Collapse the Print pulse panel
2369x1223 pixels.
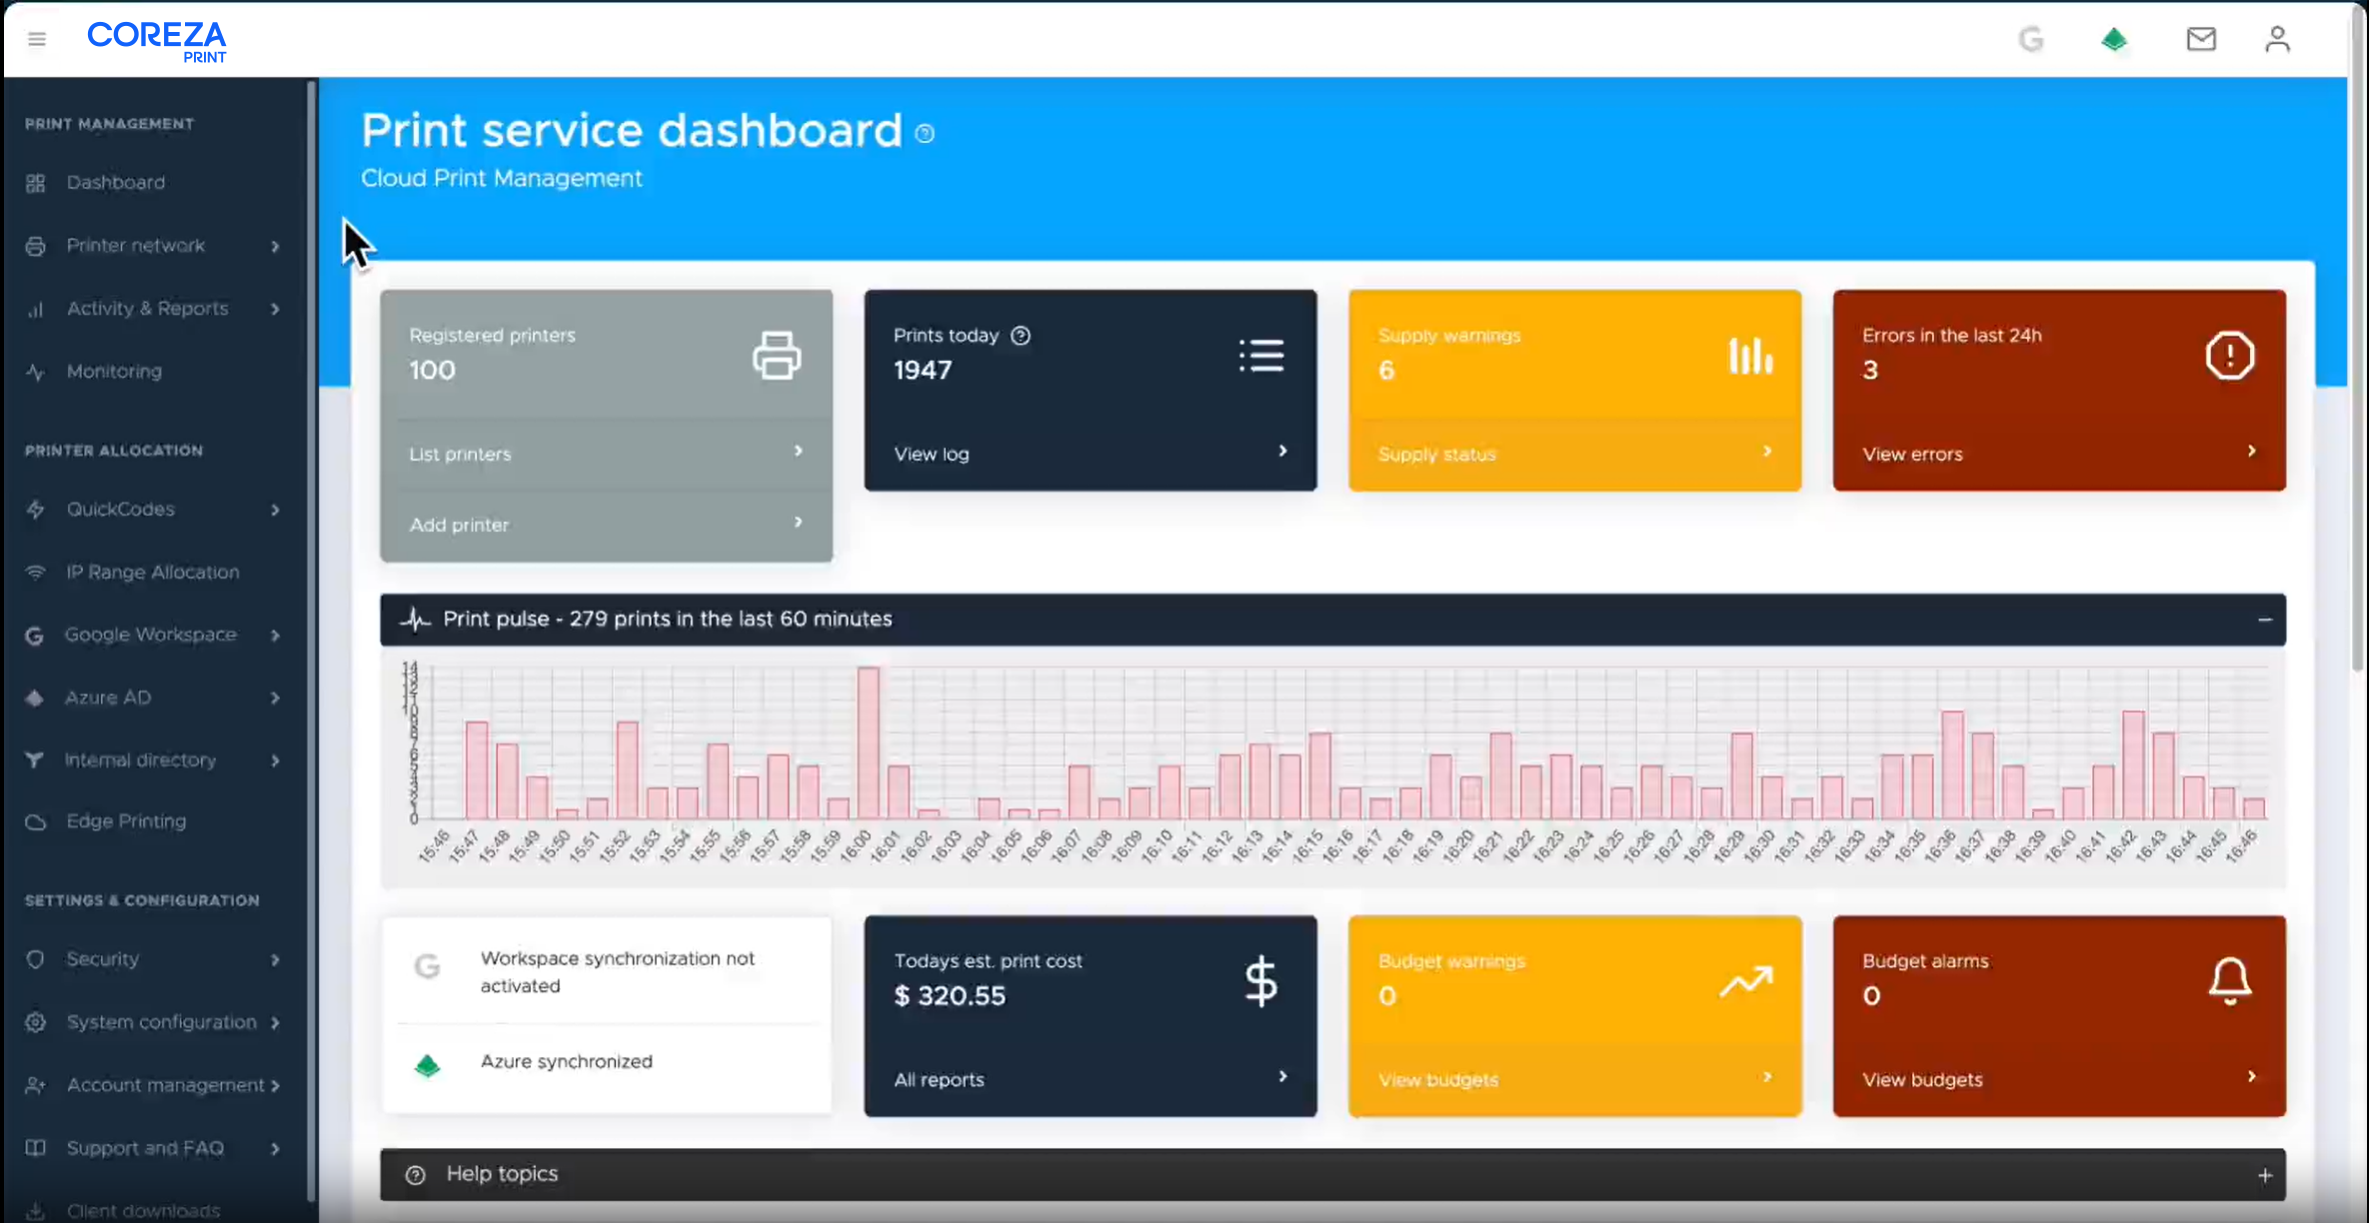[x=2264, y=620]
